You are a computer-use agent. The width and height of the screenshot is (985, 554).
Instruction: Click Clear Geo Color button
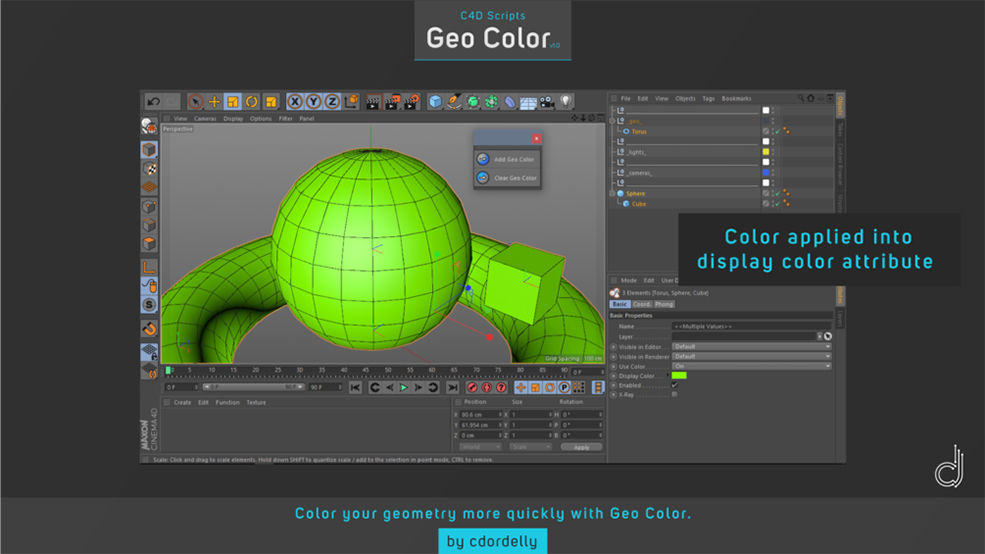507,178
